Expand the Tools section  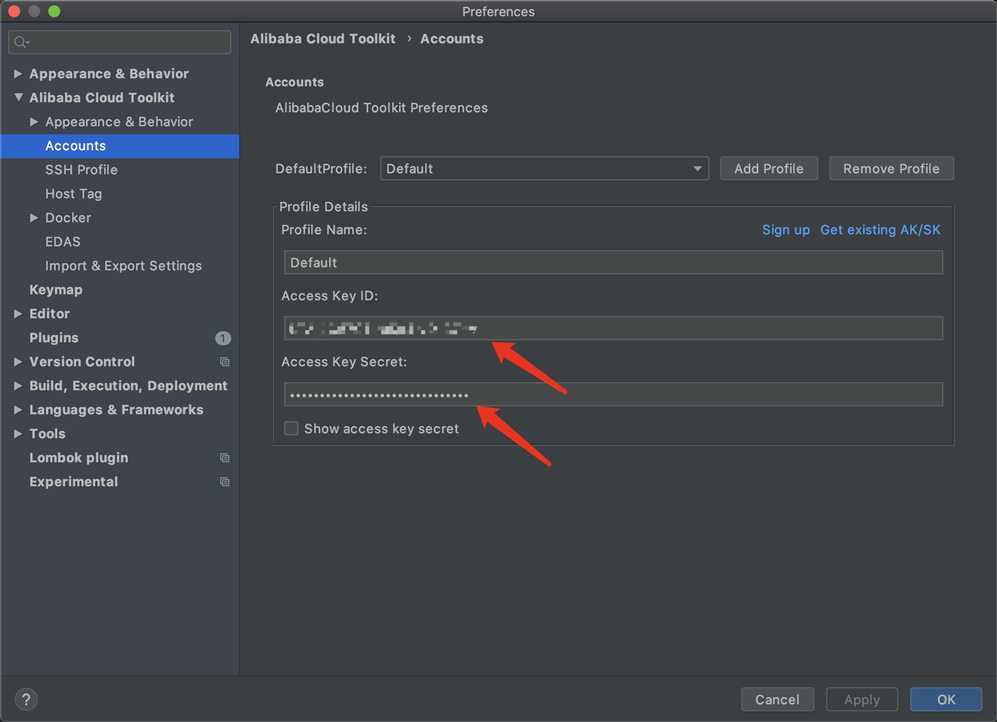coord(18,433)
